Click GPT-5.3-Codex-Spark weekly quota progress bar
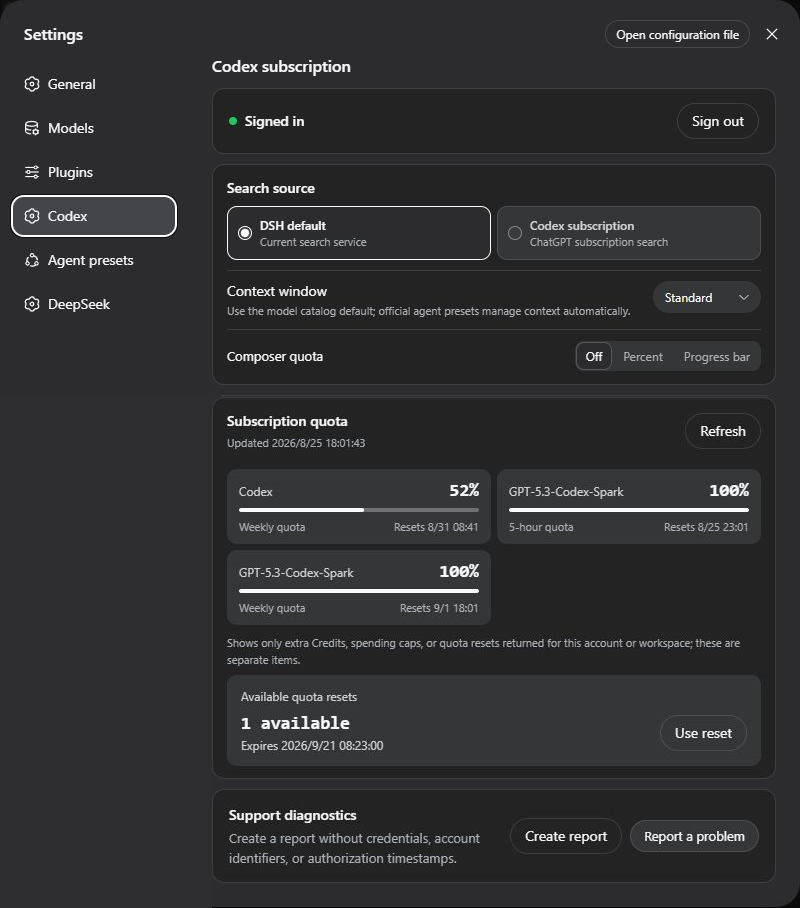The width and height of the screenshot is (800, 908). coord(359,591)
